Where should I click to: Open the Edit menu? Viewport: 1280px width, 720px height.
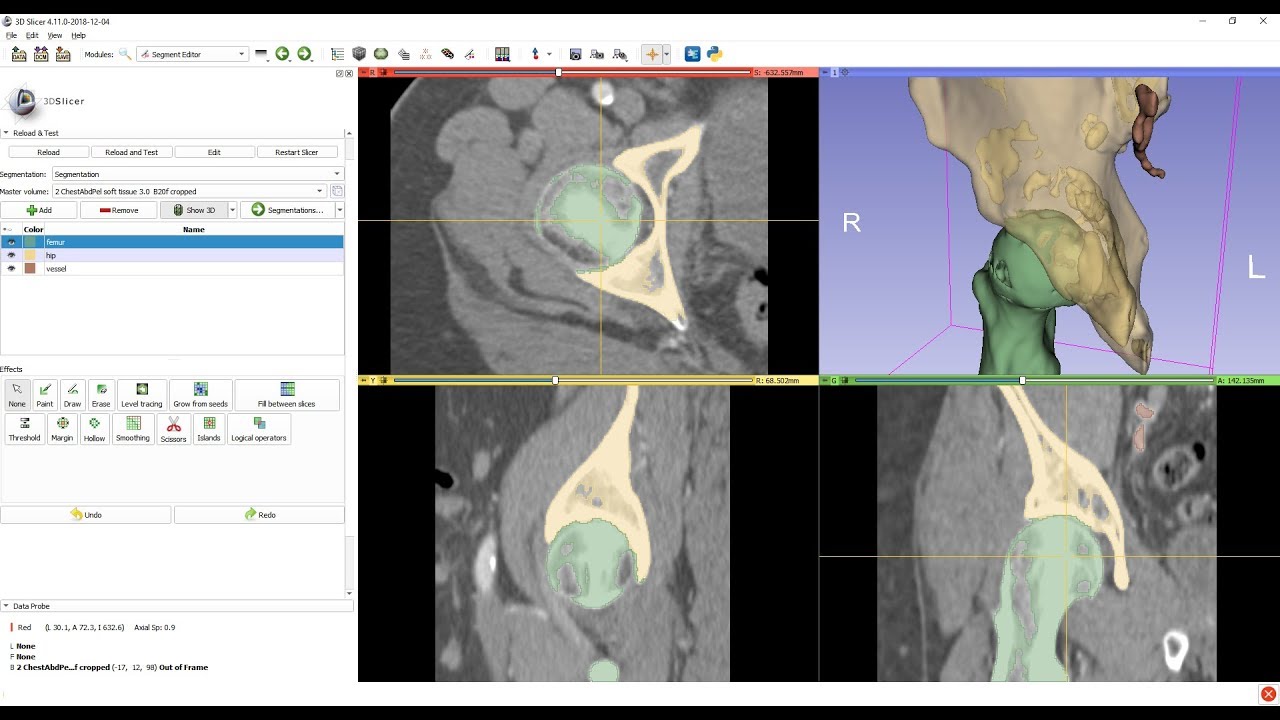(x=32, y=35)
